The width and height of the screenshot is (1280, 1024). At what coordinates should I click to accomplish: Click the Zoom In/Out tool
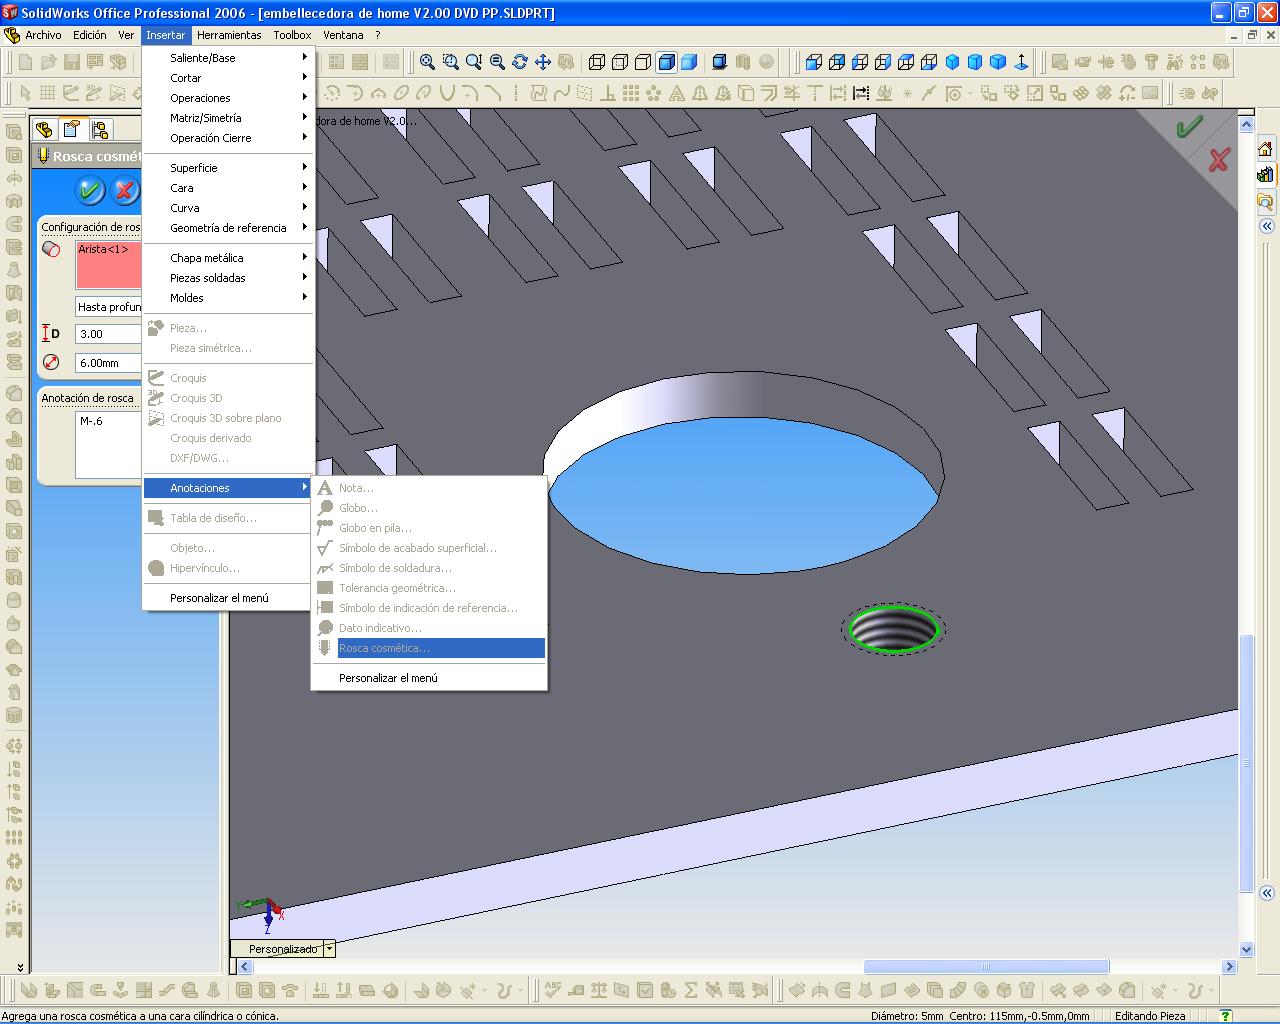click(473, 62)
